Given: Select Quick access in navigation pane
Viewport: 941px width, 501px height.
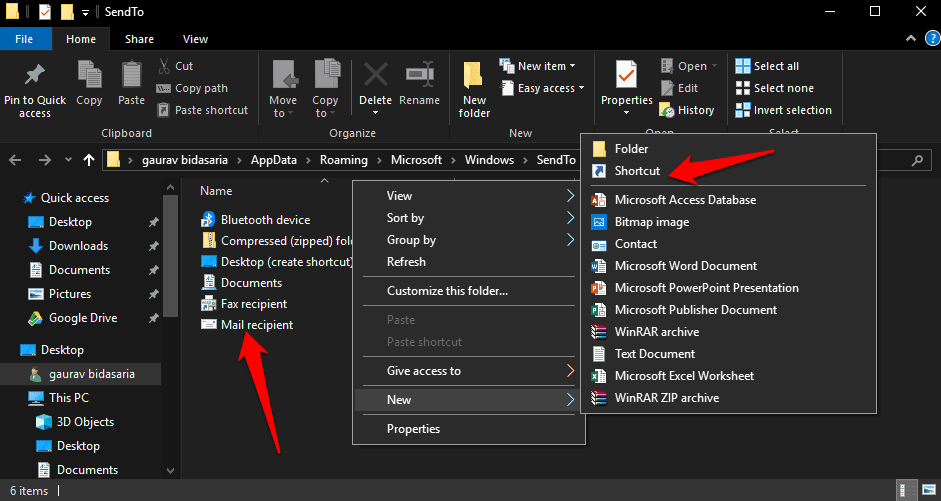Looking at the screenshot, I should tap(74, 198).
